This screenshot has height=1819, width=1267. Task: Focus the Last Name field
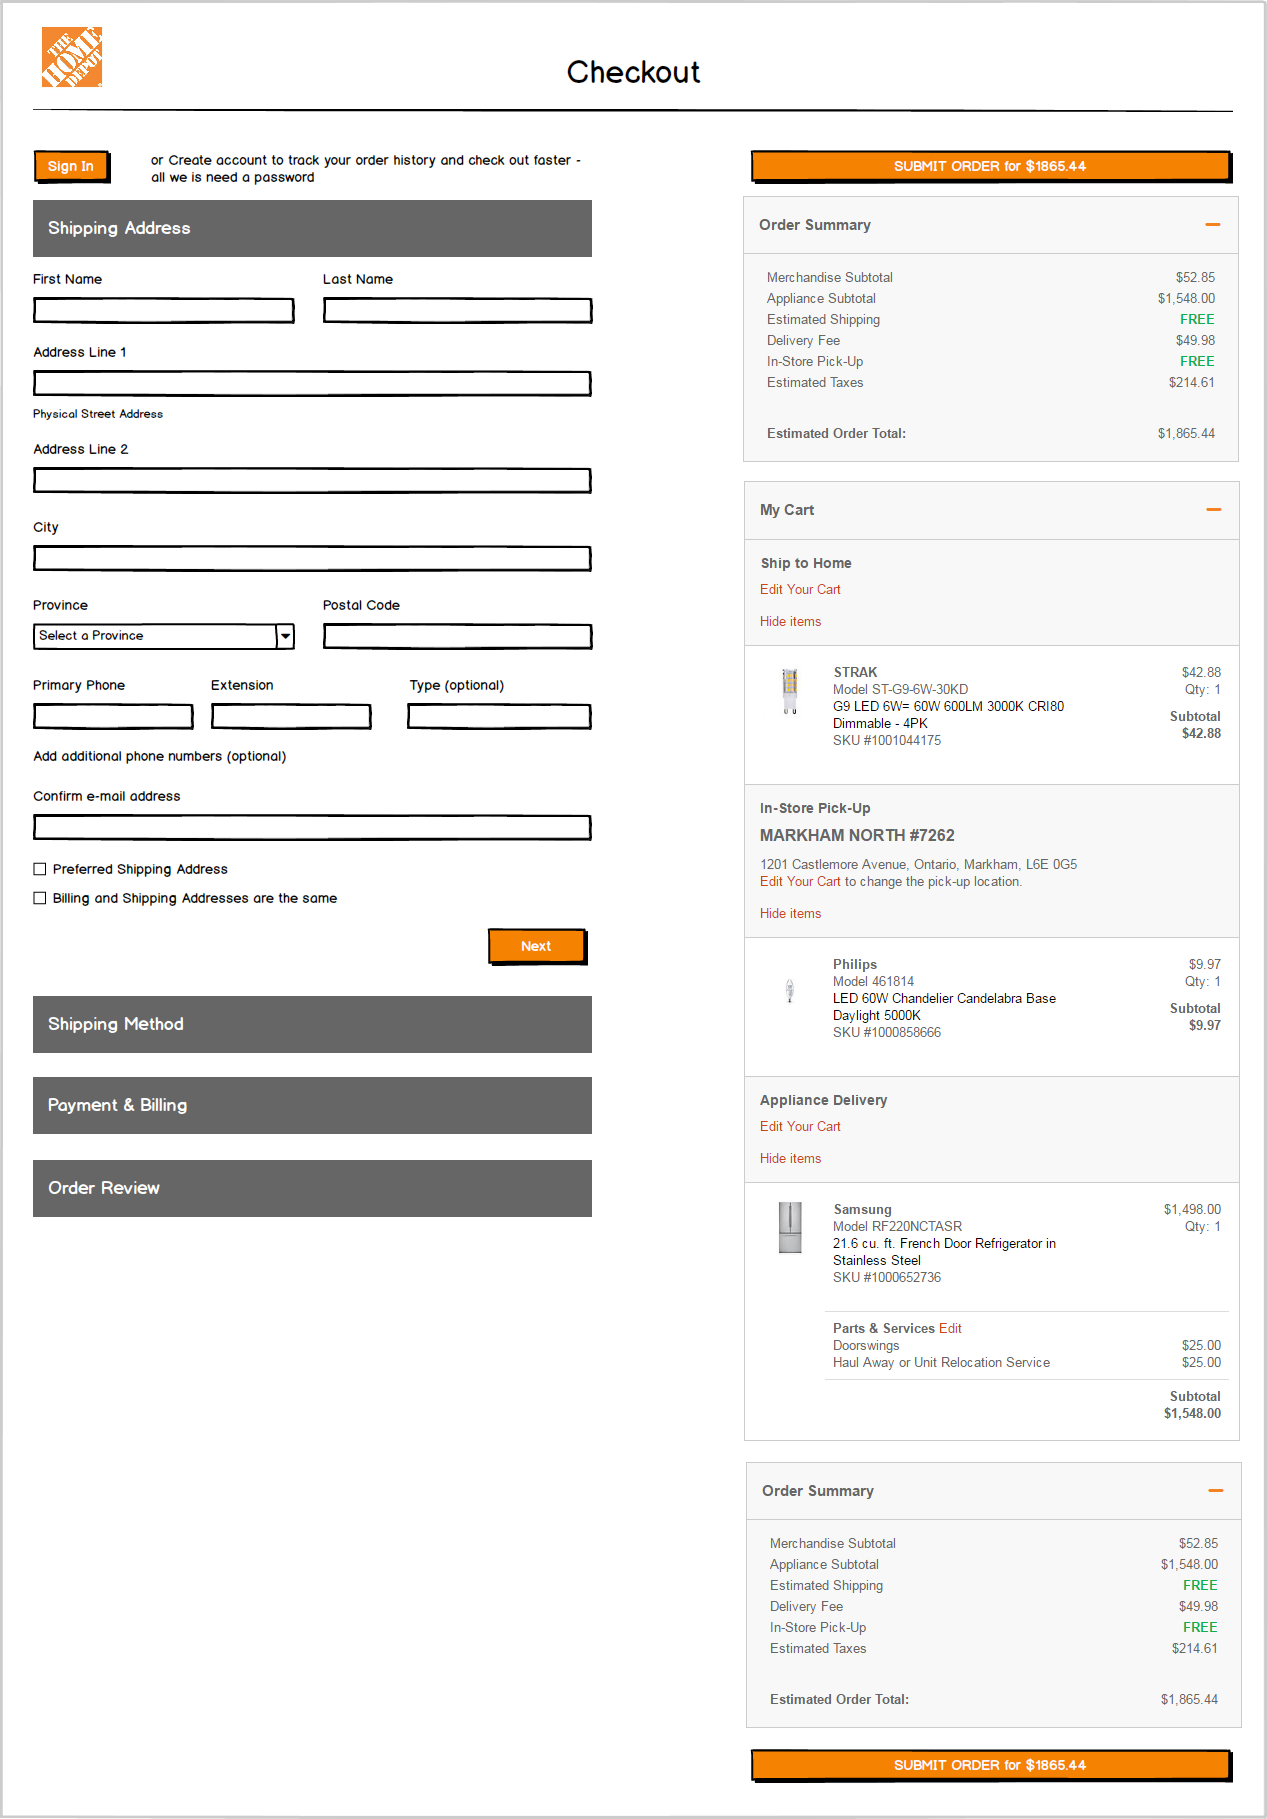click(x=458, y=311)
